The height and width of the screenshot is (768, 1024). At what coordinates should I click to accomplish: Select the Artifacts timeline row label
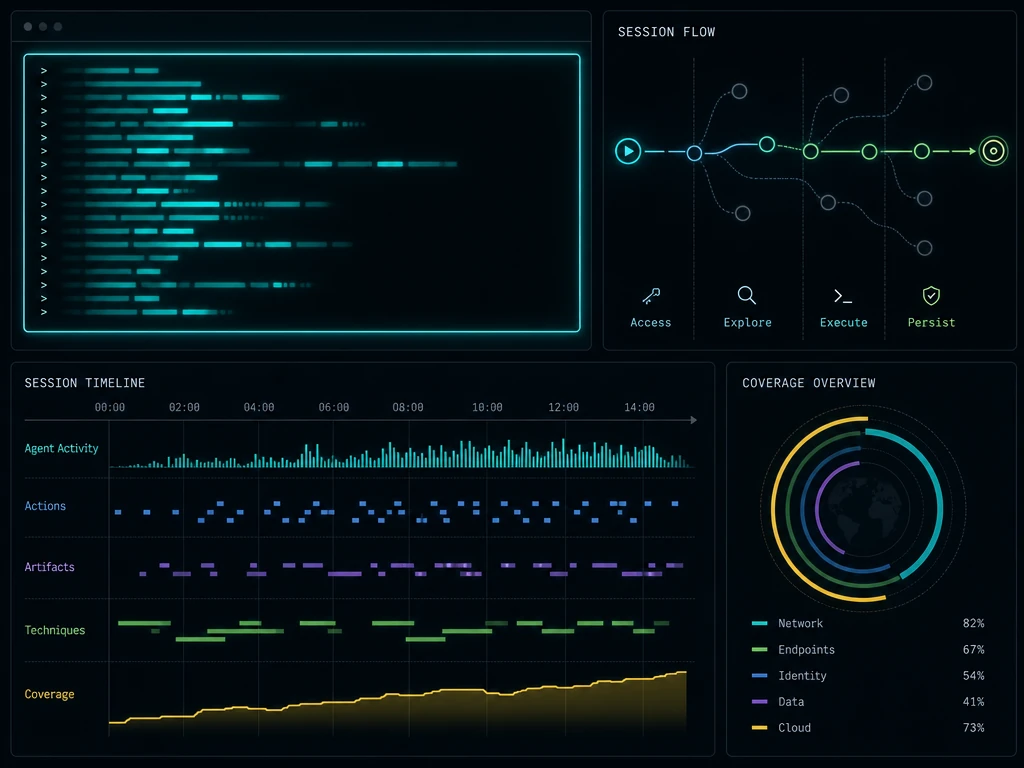coord(50,567)
